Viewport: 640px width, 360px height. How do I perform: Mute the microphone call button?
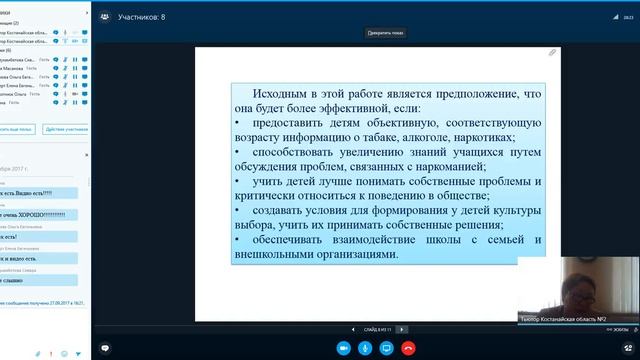pos(365,348)
